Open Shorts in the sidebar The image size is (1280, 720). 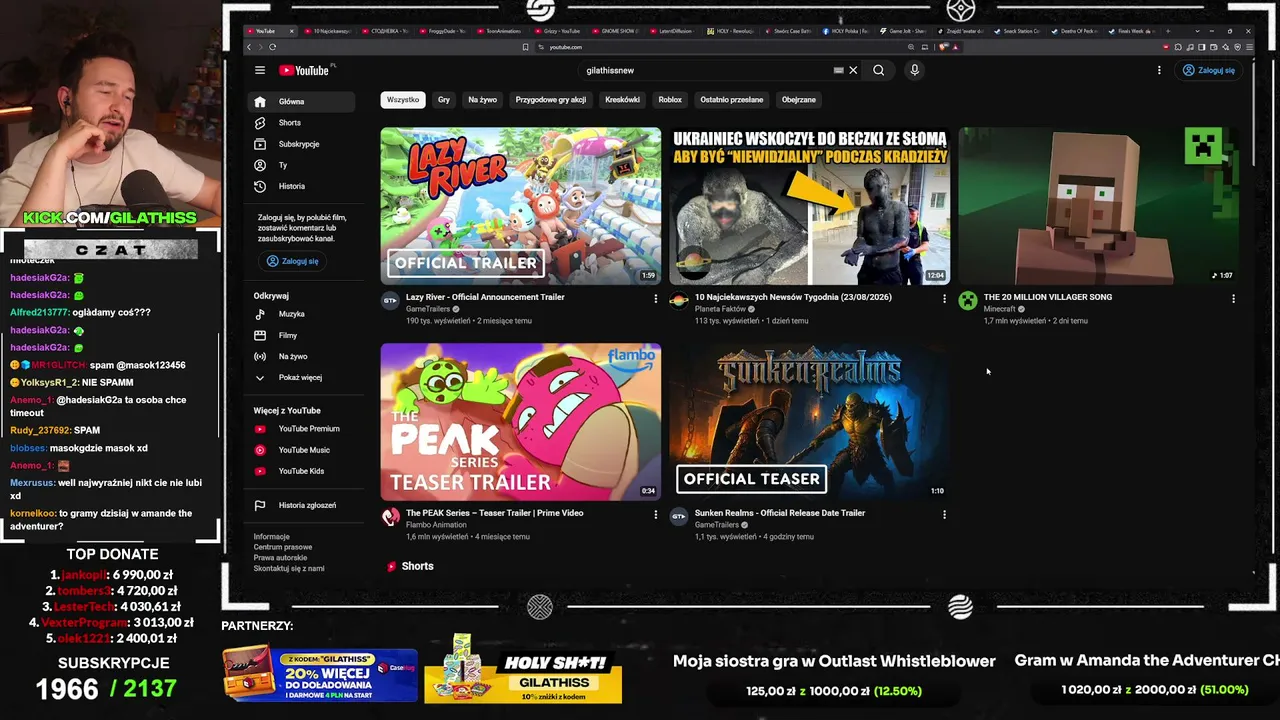[300, 123]
